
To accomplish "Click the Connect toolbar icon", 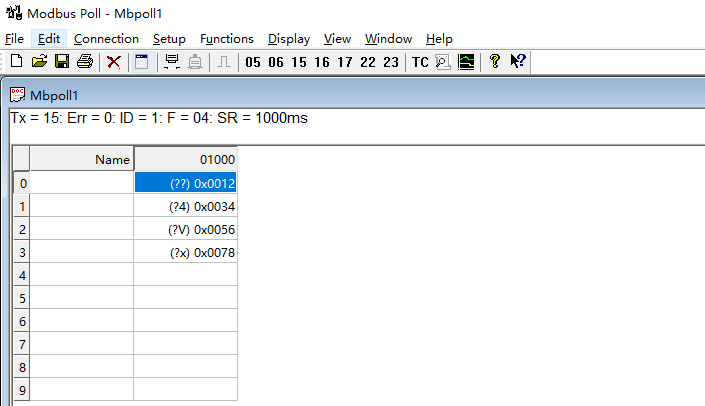I will tap(172, 62).
